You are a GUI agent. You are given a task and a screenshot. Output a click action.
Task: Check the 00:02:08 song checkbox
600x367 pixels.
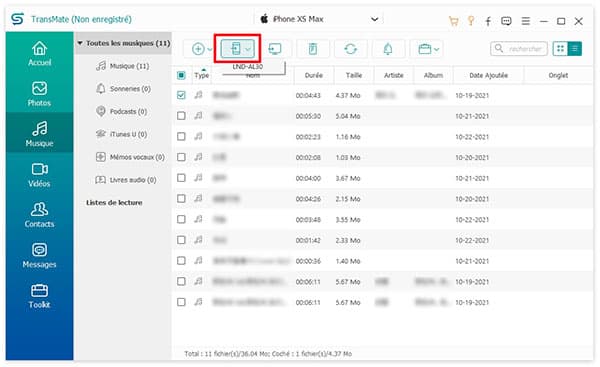[x=181, y=157]
